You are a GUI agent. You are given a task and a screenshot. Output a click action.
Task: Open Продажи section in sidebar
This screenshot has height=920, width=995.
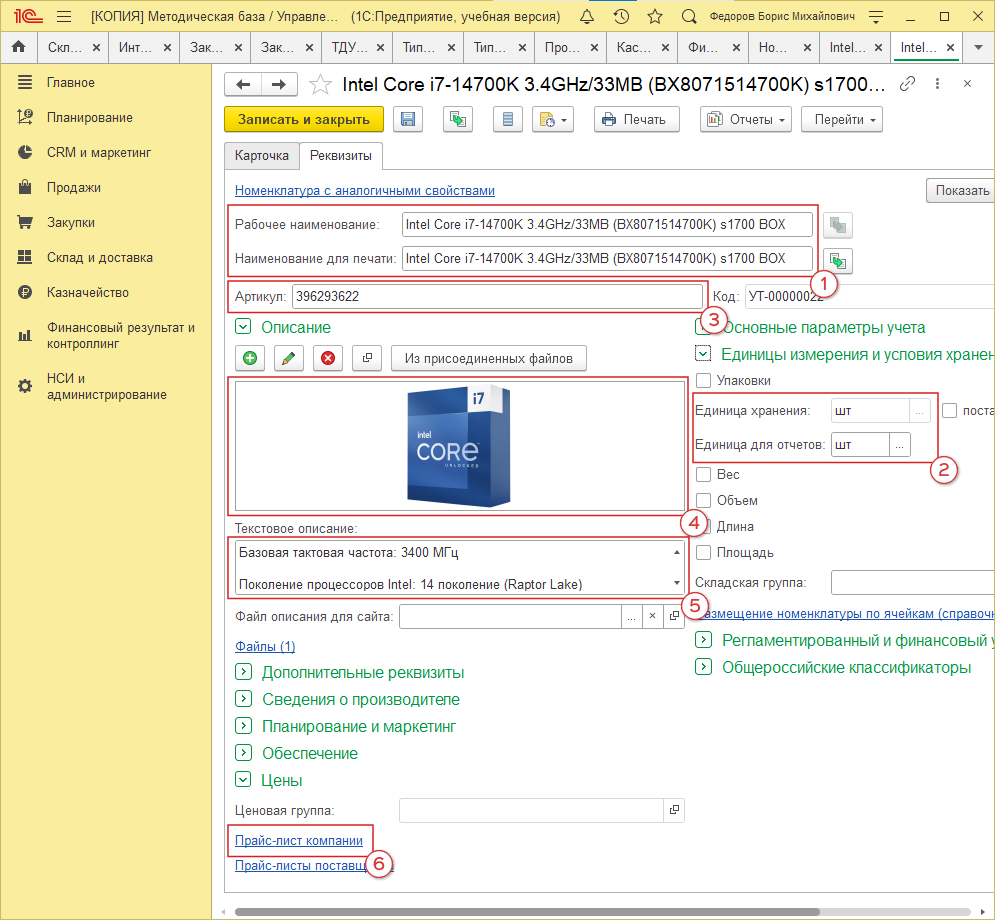point(73,187)
